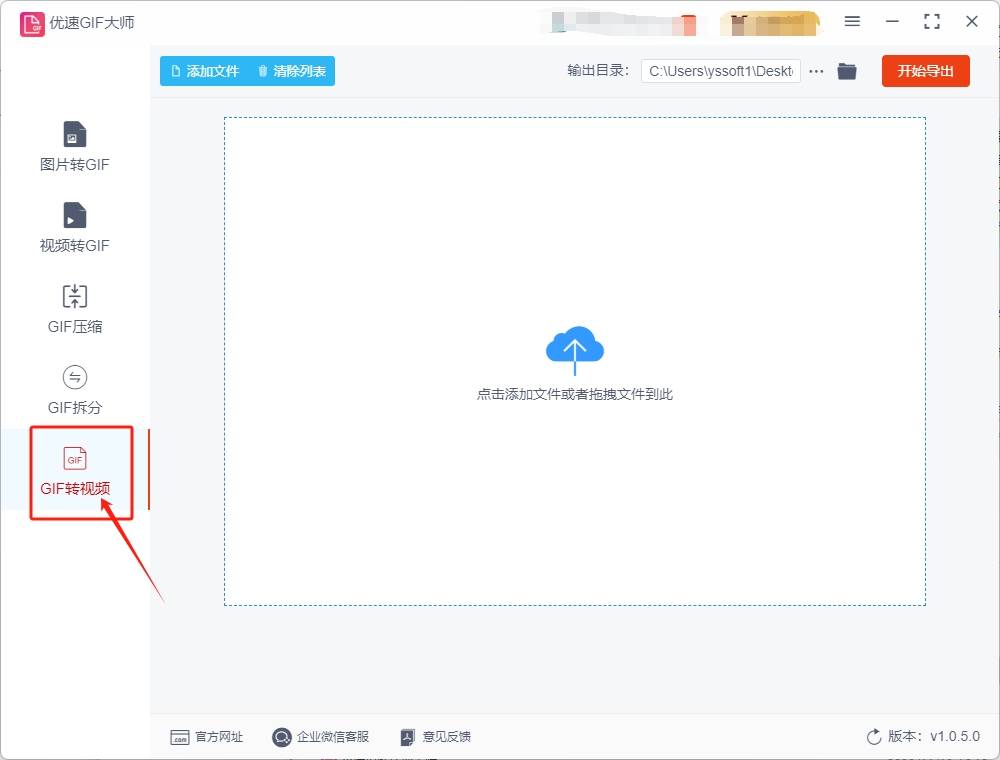Click the ... button beside output directory
Screen dimensions: 1000x760
click(816, 71)
